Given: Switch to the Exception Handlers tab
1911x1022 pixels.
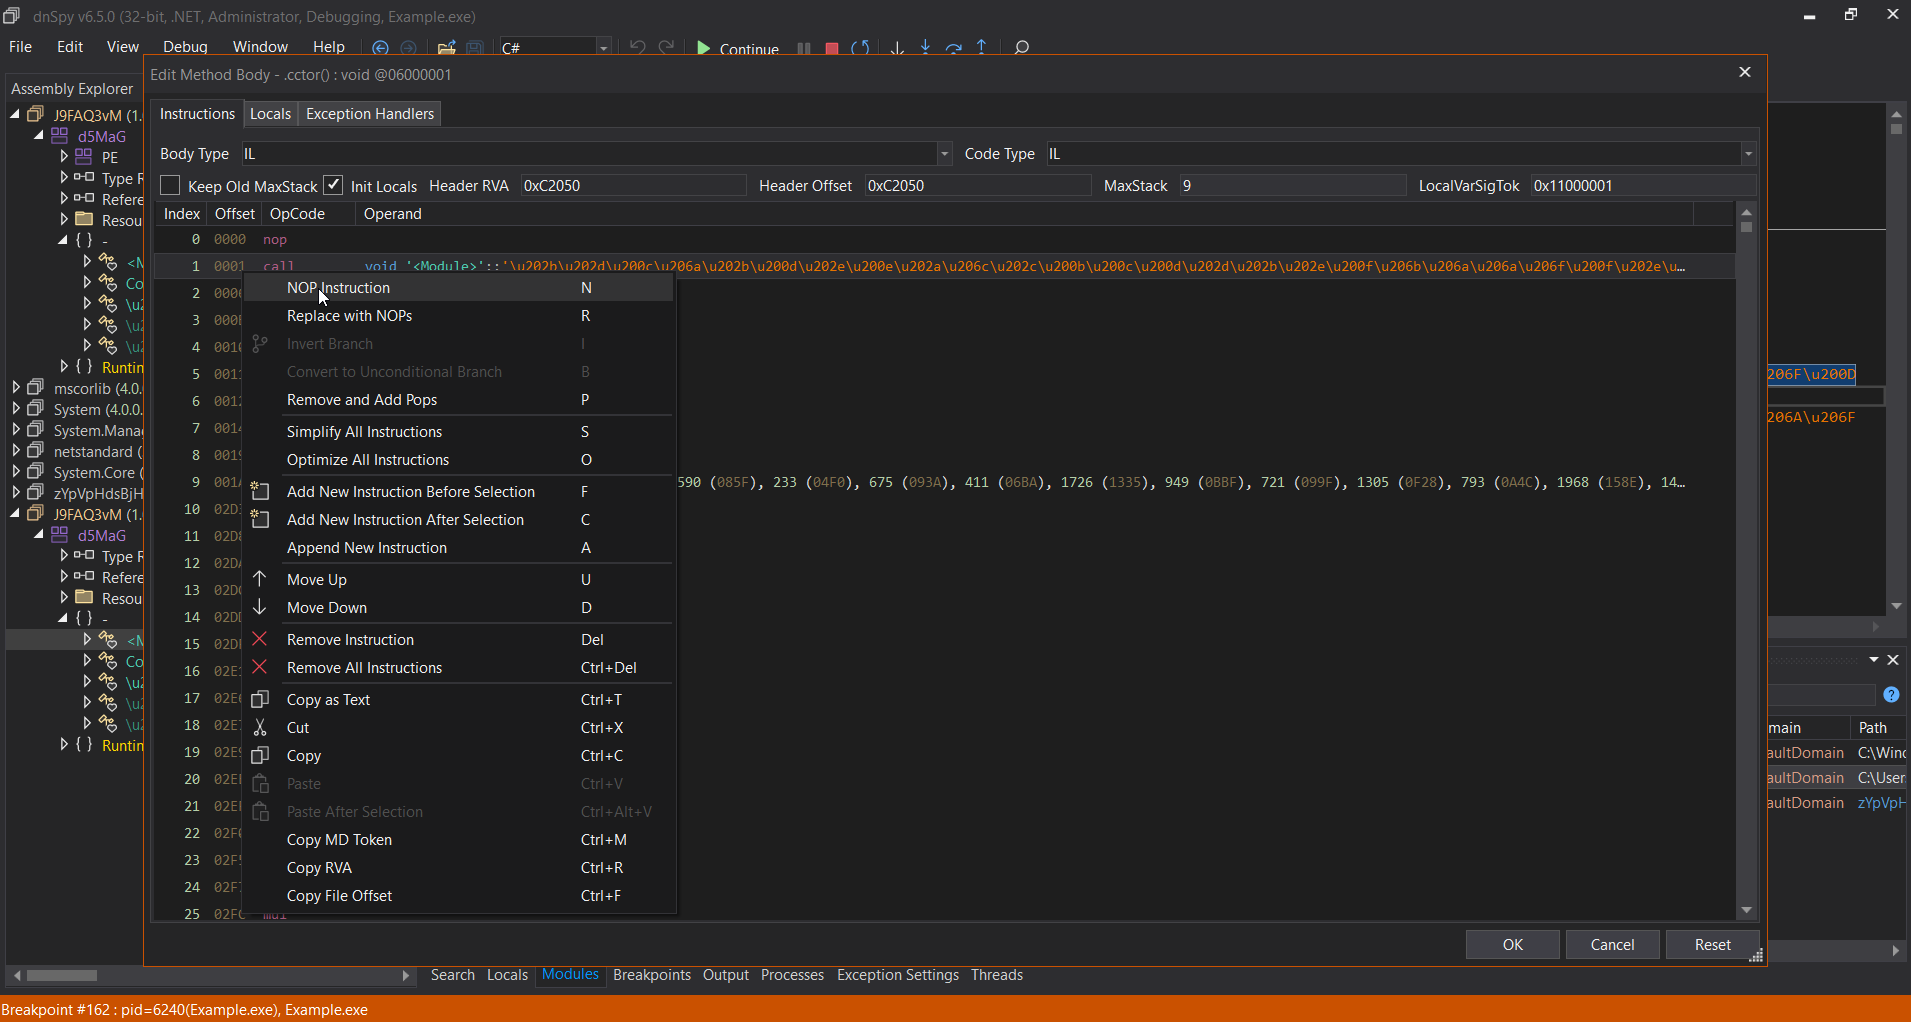Looking at the screenshot, I should (x=369, y=114).
